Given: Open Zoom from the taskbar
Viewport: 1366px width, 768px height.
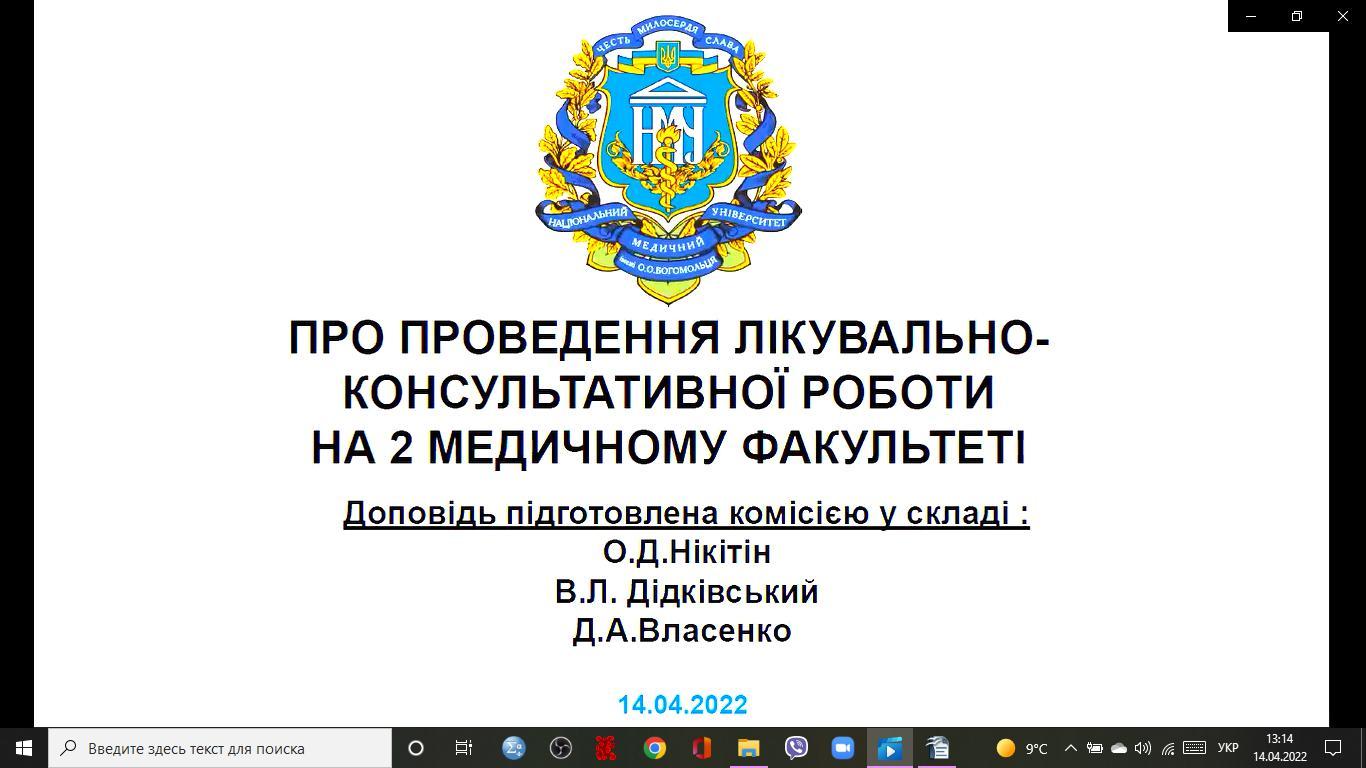Looking at the screenshot, I should click(842, 748).
